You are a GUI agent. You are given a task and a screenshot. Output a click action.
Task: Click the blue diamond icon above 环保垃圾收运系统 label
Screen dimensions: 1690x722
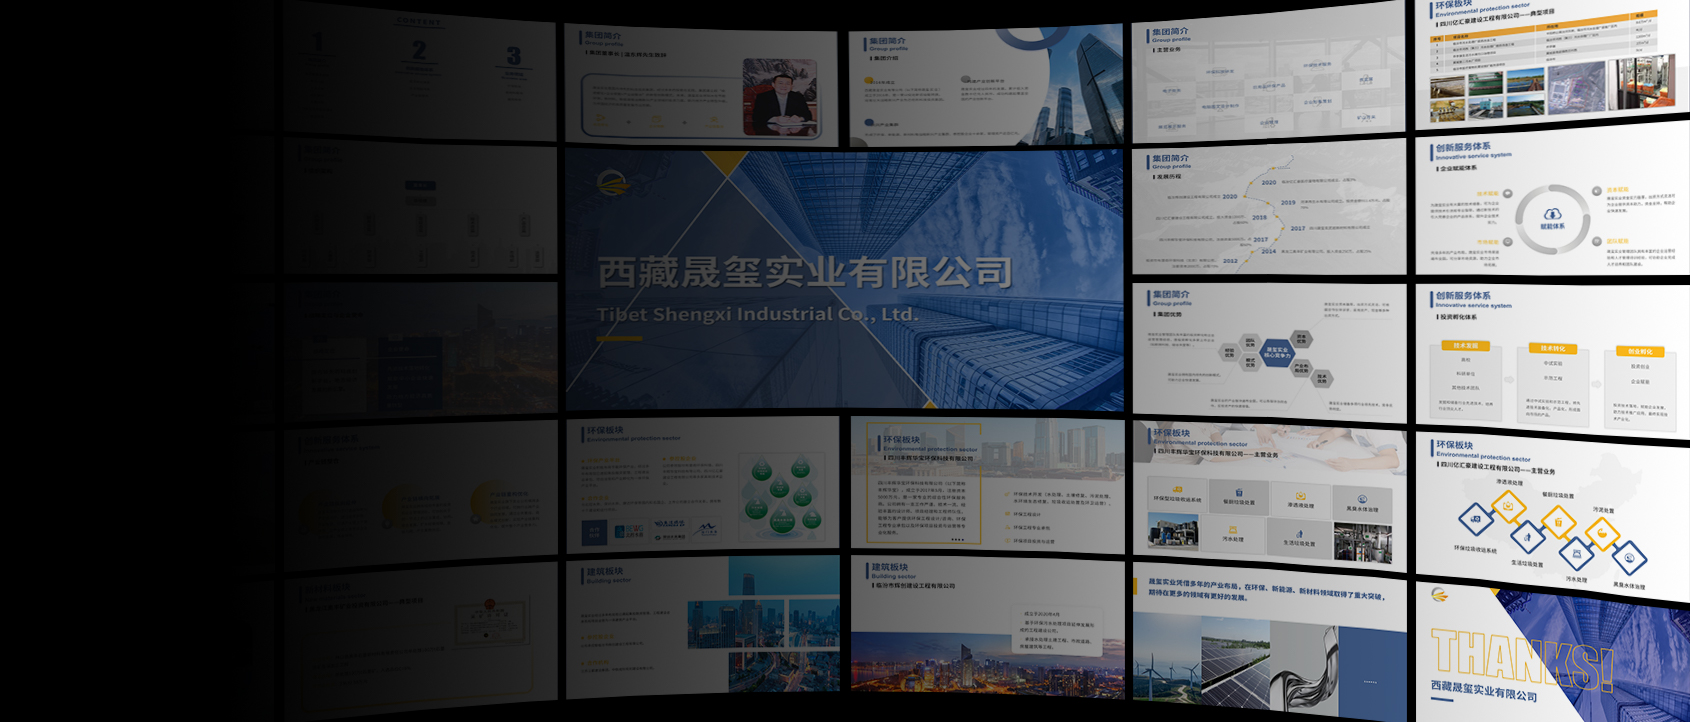pos(1476,519)
